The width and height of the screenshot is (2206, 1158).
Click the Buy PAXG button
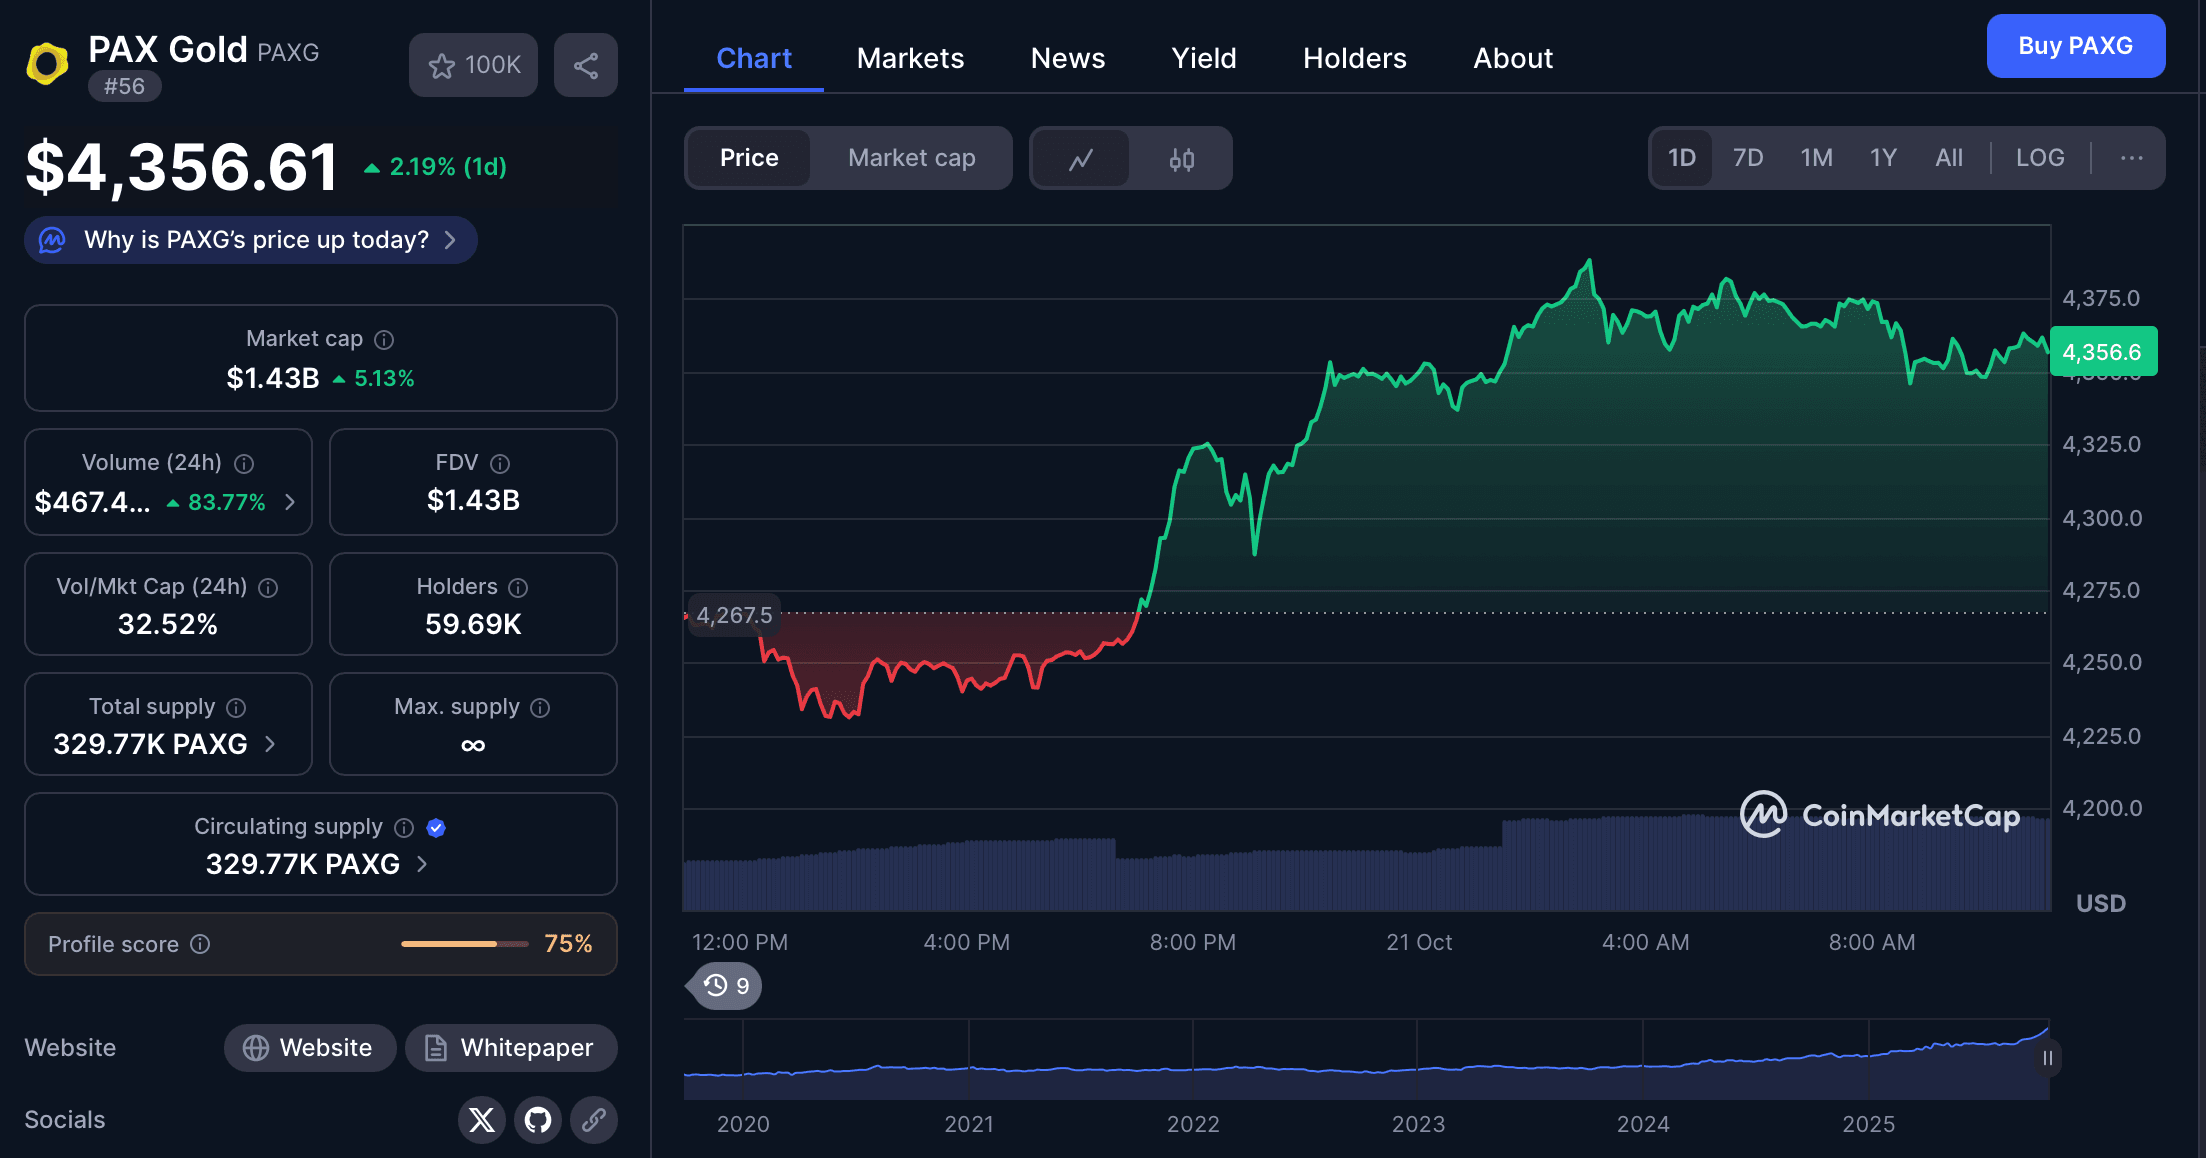pyautogui.click(x=2076, y=46)
